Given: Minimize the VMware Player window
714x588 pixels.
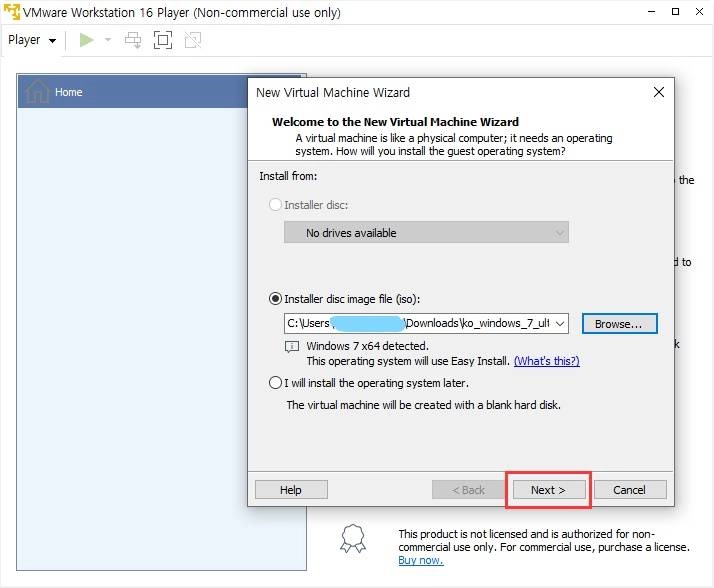Looking at the screenshot, I should [652, 12].
